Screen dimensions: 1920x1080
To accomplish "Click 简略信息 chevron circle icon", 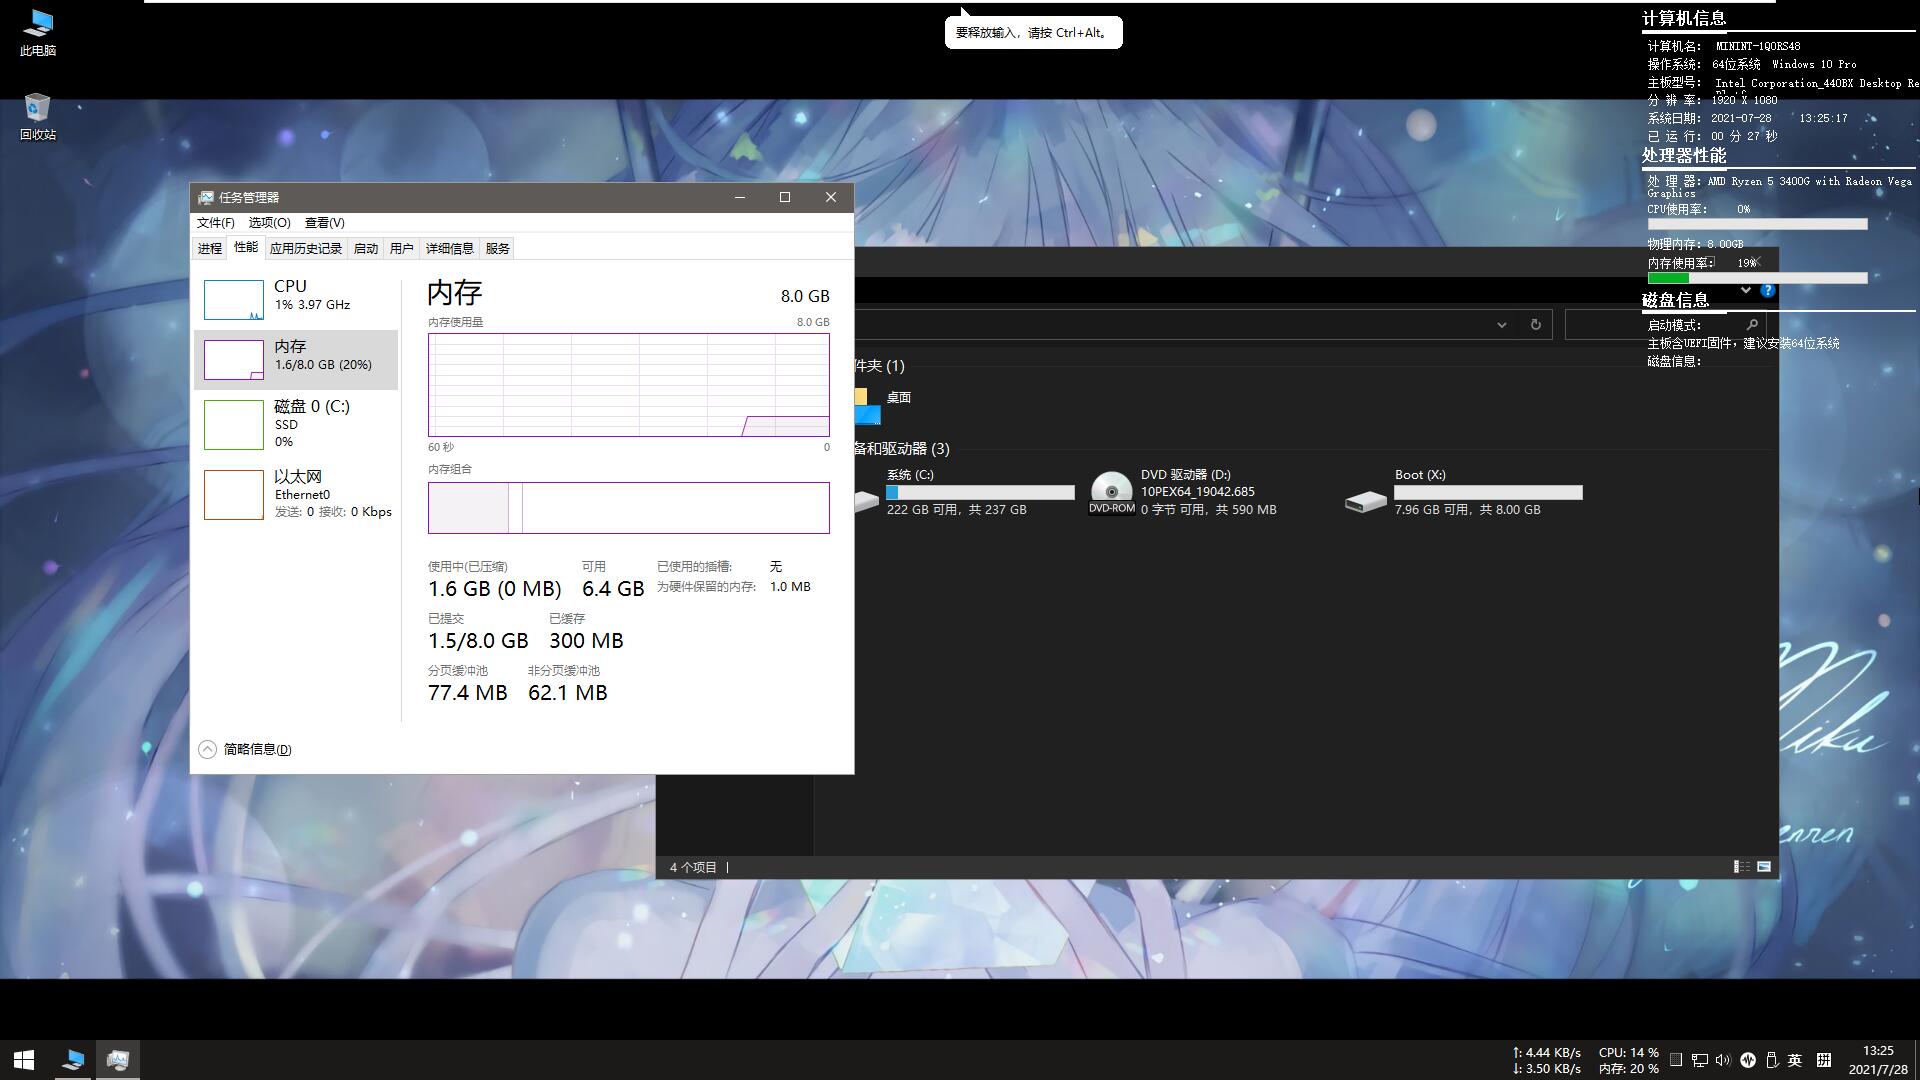I will 207,749.
